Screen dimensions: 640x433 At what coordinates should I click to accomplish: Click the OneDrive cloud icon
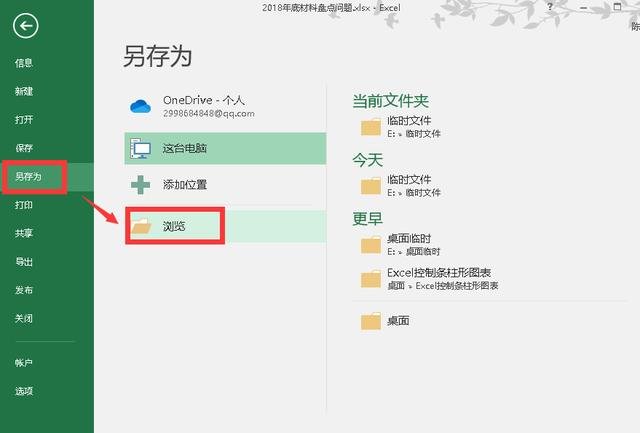point(140,107)
